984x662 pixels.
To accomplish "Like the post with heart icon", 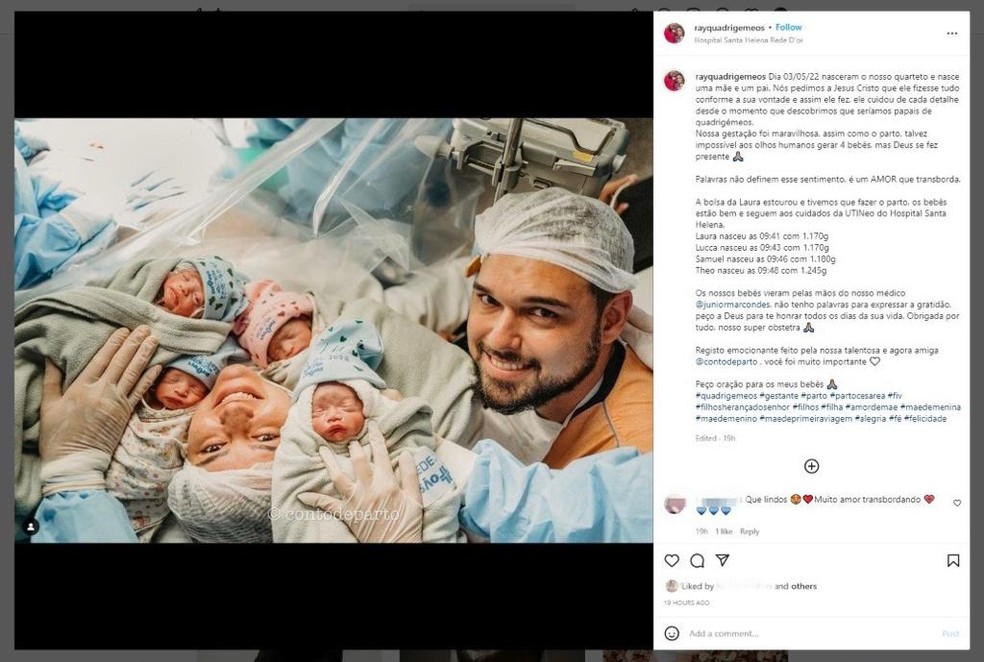I will [x=671, y=560].
